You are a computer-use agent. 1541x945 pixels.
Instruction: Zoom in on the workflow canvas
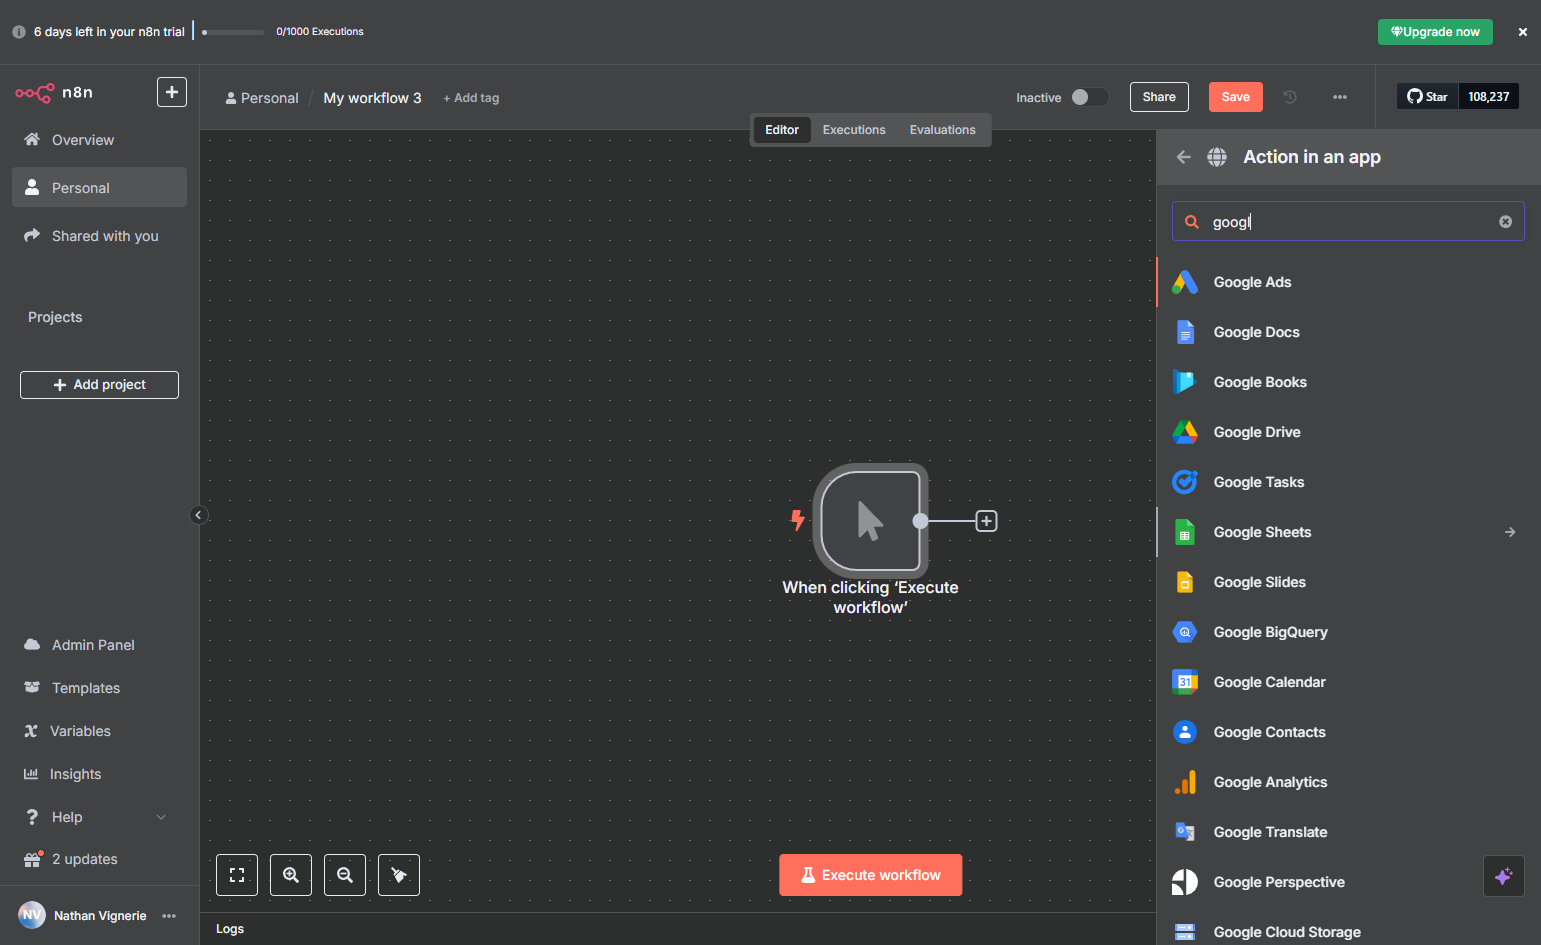pyautogui.click(x=291, y=875)
